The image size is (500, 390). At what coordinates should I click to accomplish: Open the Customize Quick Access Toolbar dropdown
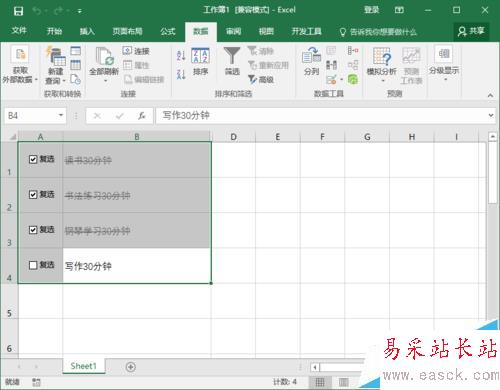click(80, 11)
